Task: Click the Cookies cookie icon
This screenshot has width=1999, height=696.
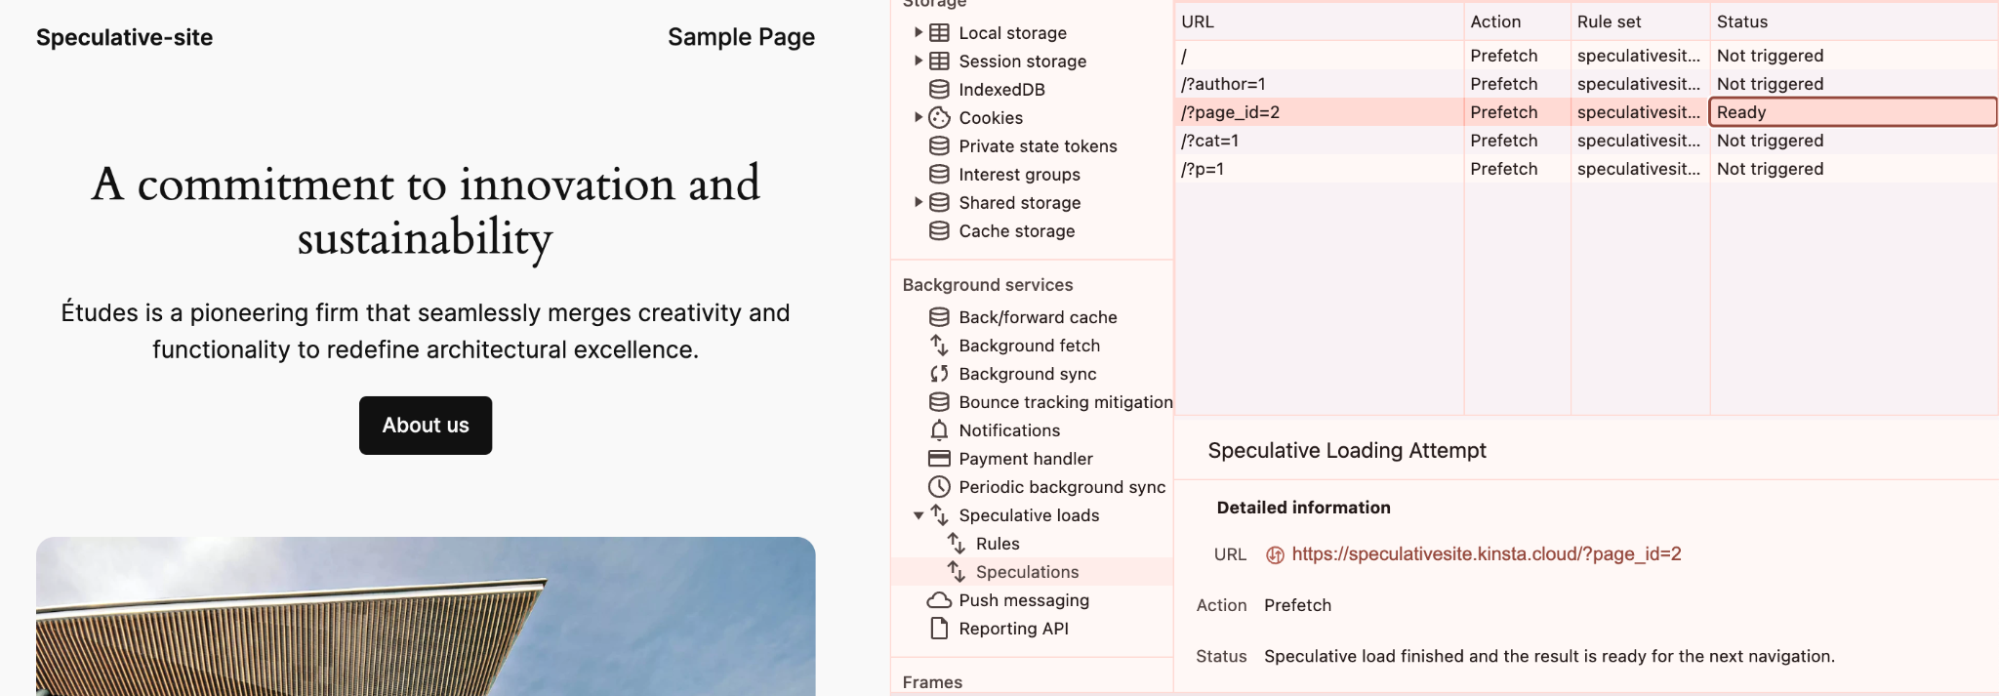Action: coord(939,118)
